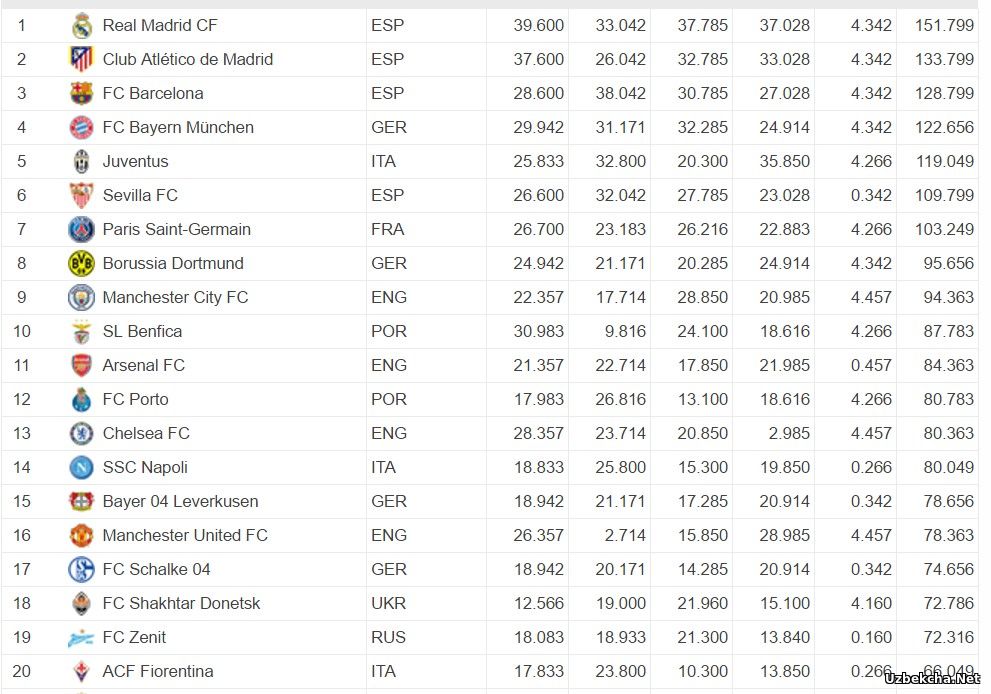This screenshot has width=991, height=694.
Task: Click the FC Barcelona crest icon
Action: 82,94
